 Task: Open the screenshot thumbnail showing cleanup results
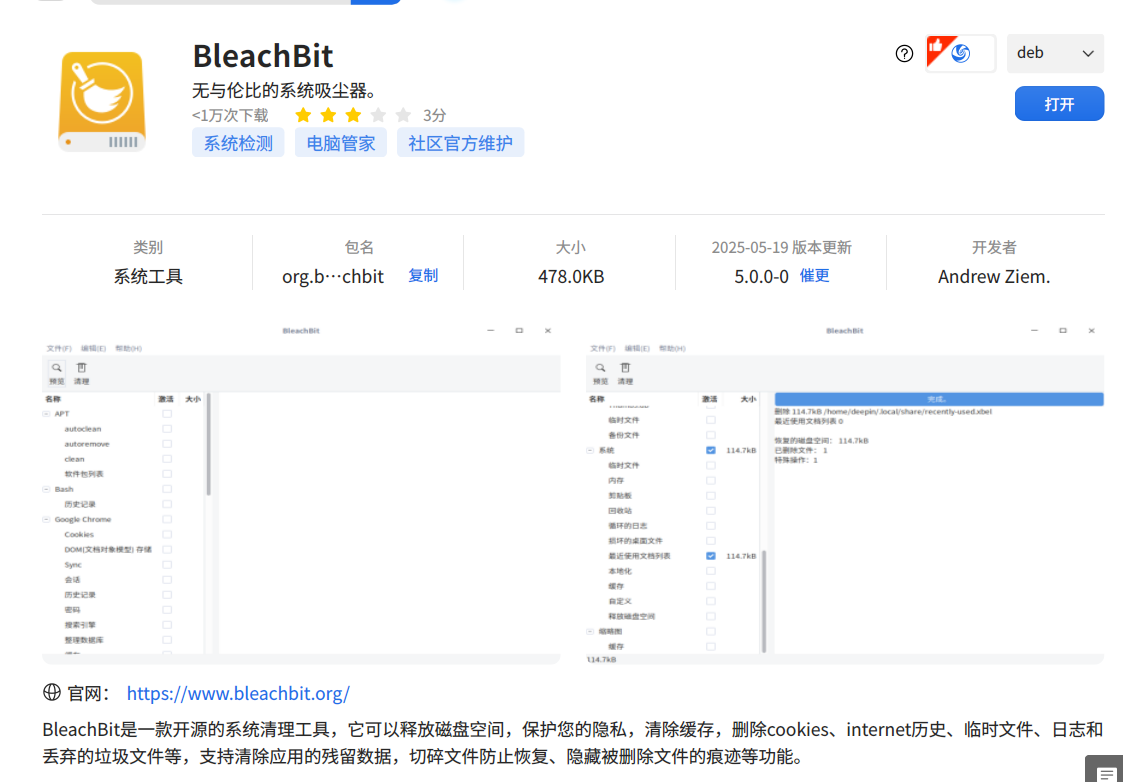click(x=845, y=493)
